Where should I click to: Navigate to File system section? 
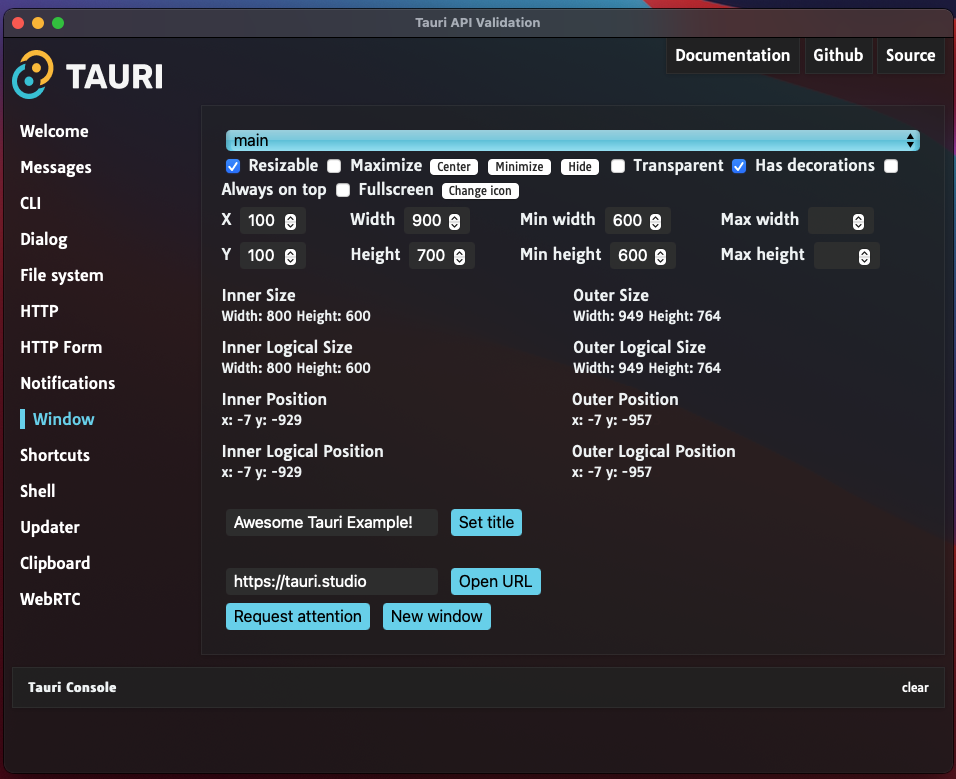62,275
